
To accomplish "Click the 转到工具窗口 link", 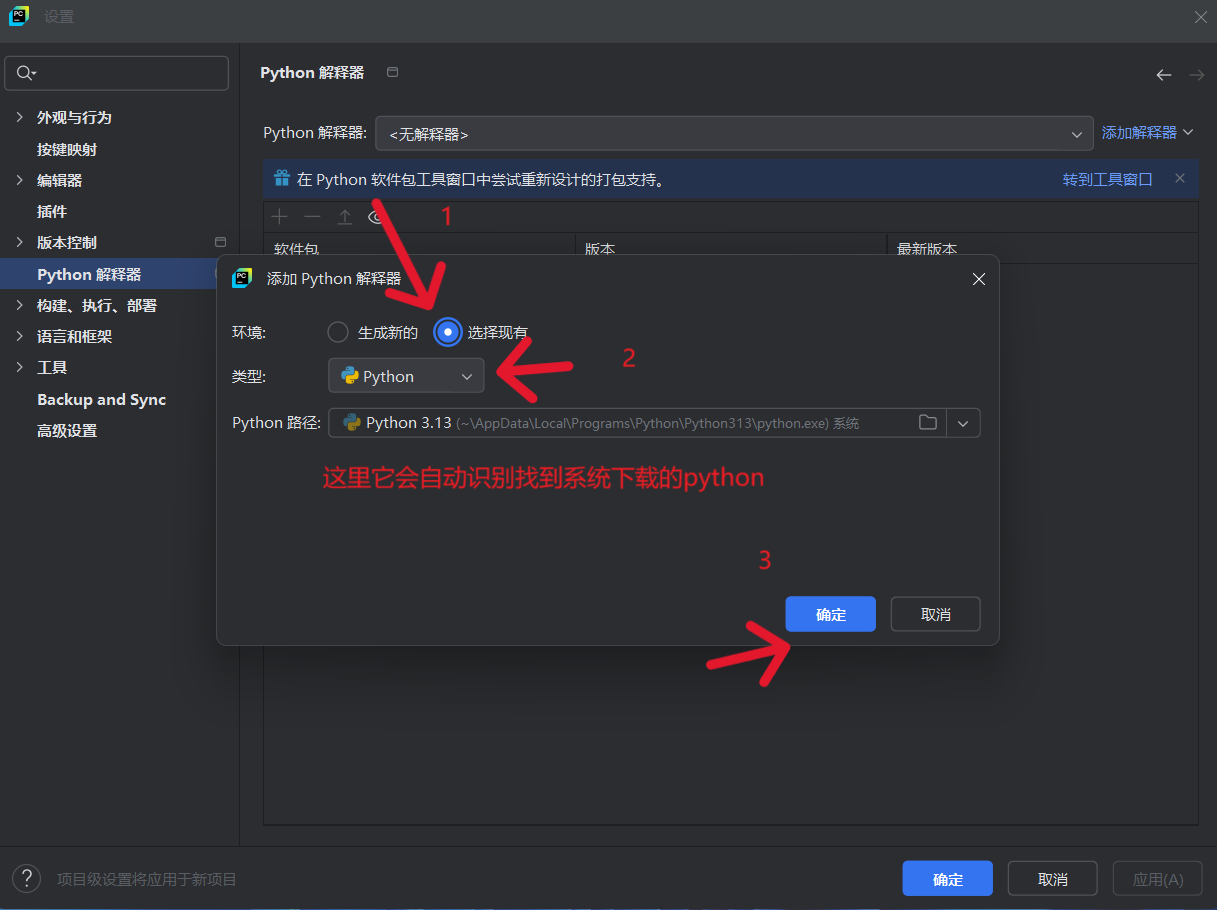I will tap(1107, 180).
